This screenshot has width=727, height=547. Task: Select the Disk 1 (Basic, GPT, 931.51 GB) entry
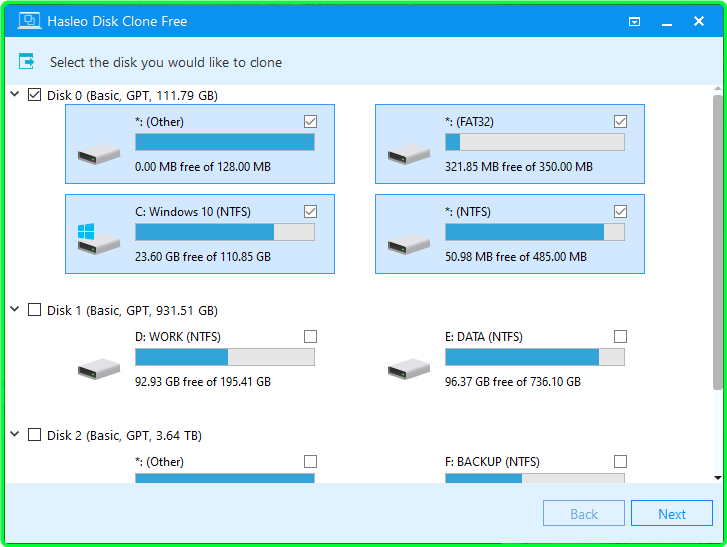[x=132, y=311]
